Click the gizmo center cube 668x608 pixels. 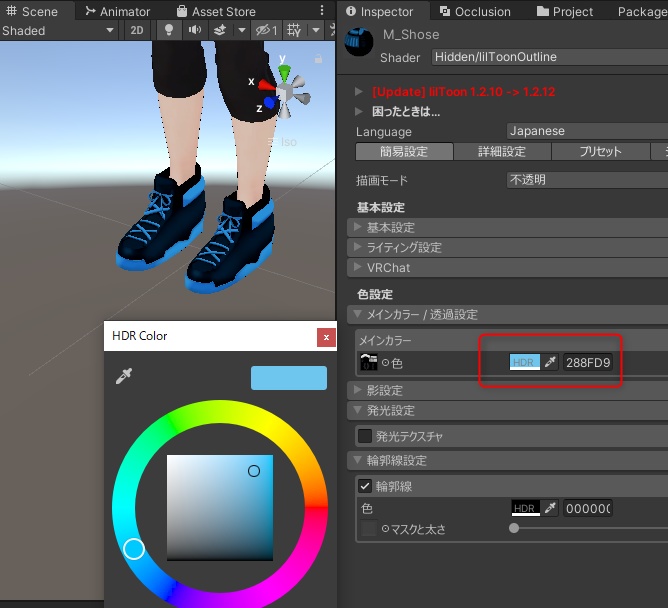click(x=284, y=92)
